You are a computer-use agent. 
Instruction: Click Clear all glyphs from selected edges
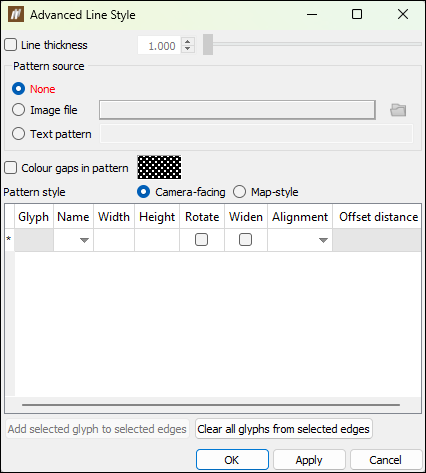283,429
